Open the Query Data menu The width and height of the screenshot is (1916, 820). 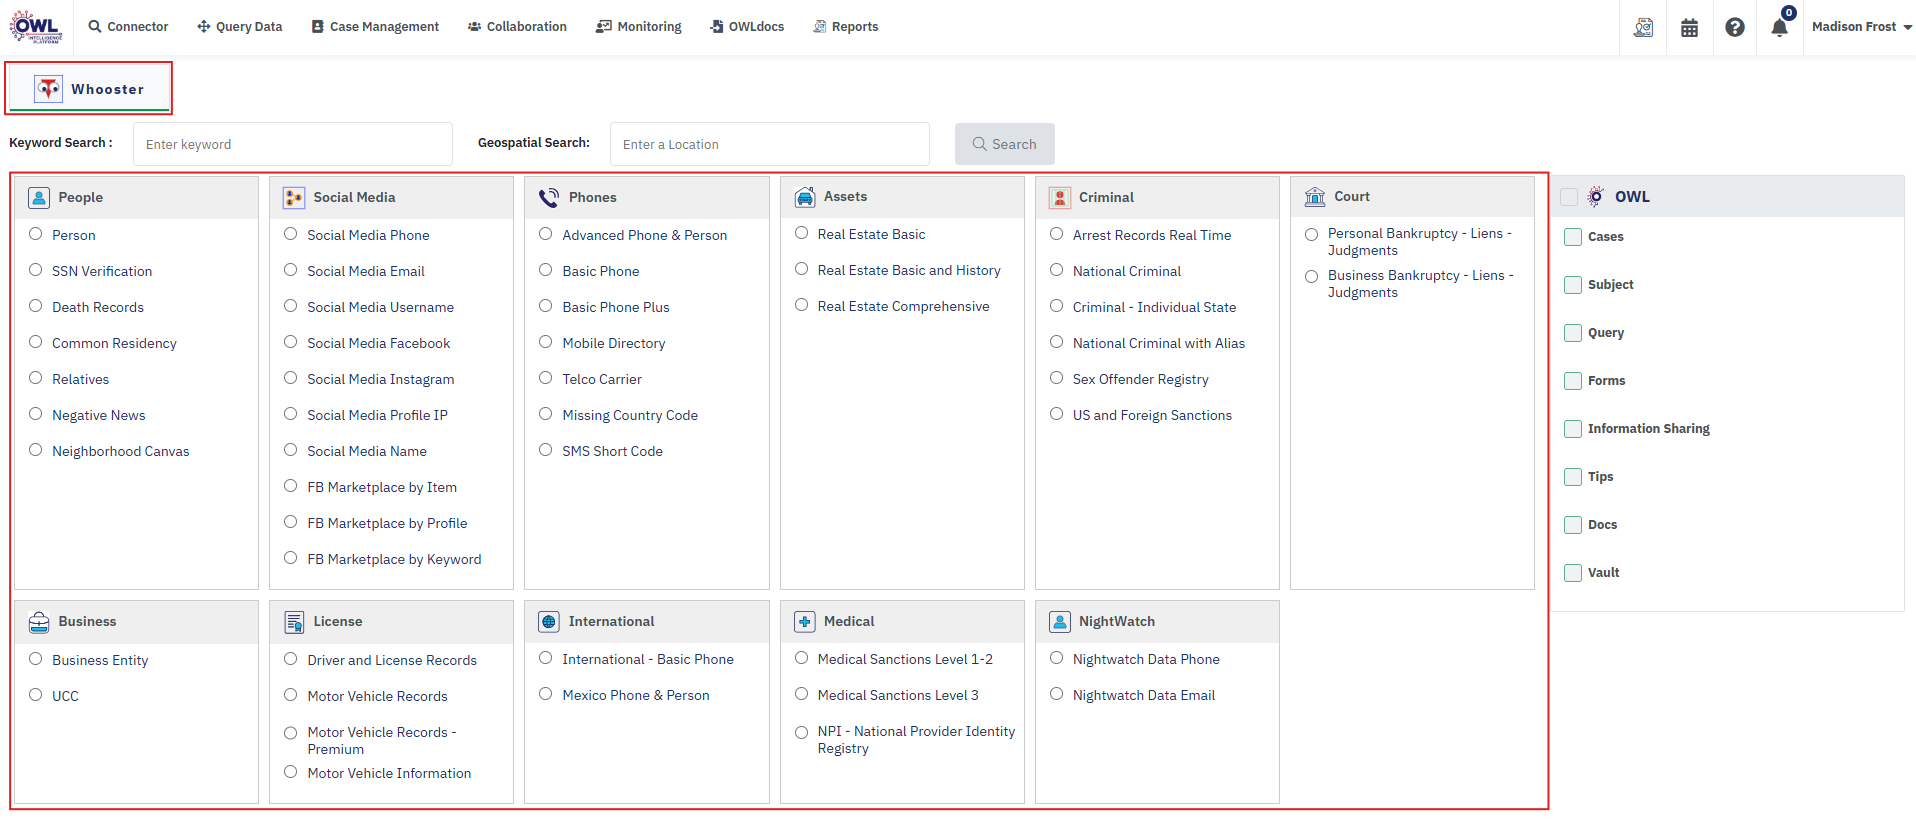[240, 27]
